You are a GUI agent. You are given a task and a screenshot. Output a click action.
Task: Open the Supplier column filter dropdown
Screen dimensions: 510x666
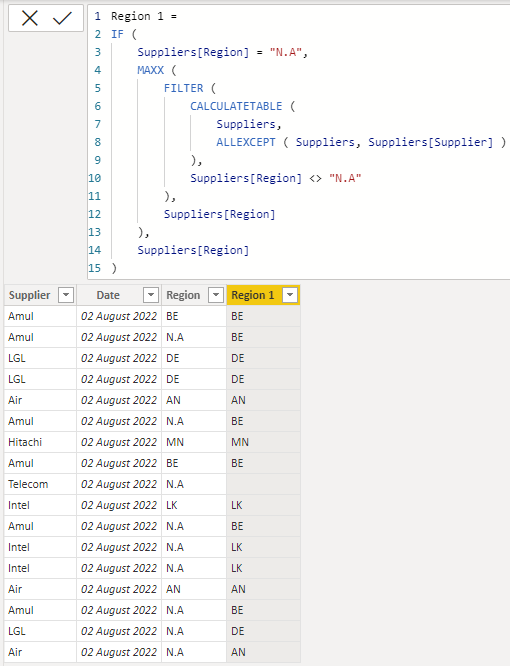click(x=66, y=295)
